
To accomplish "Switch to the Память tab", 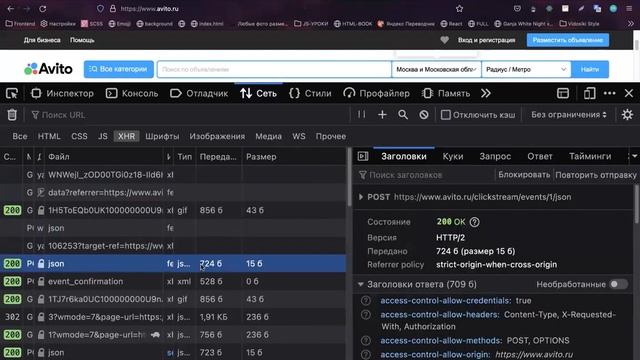I will tap(446, 93).
